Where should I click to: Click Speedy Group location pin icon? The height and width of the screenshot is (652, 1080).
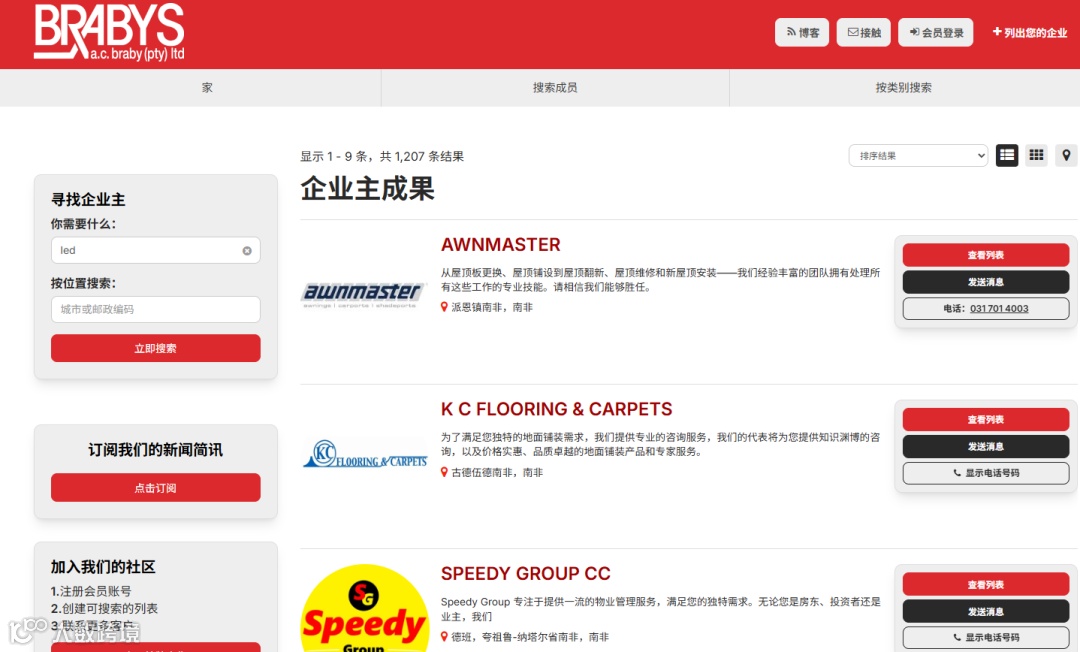pyautogui.click(x=444, y=637)
